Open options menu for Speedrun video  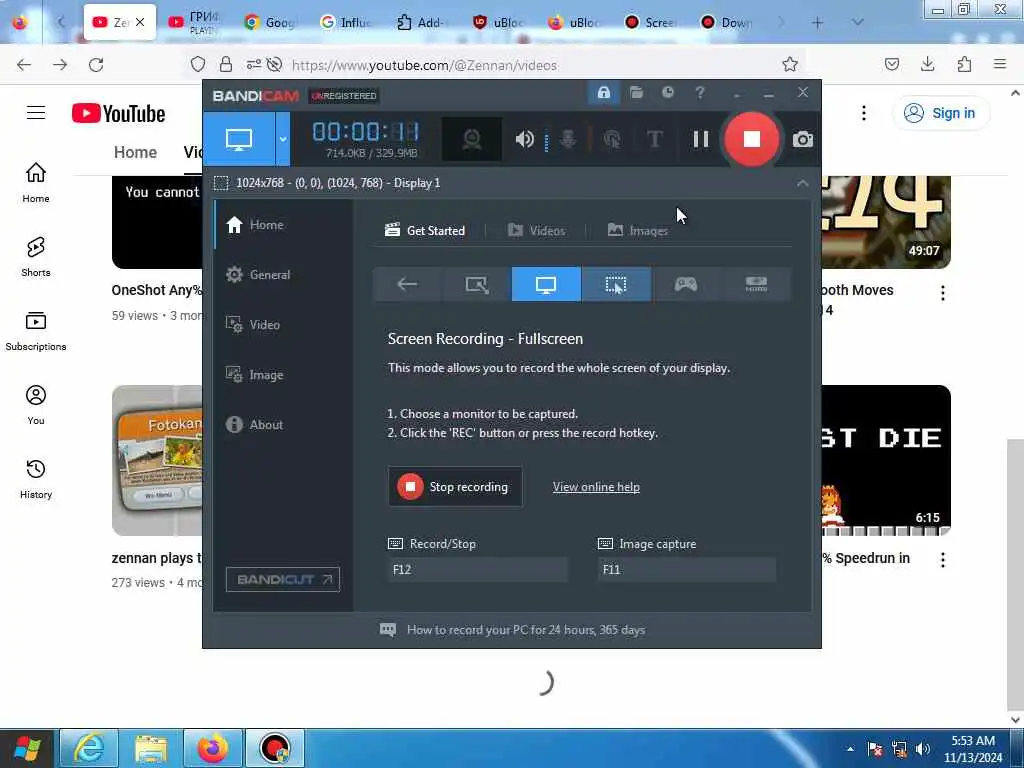(942, 560)
